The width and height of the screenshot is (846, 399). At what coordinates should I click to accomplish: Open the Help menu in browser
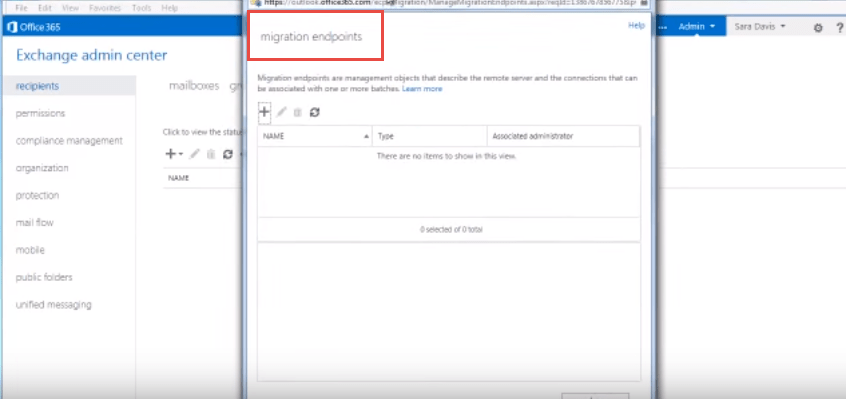click(x=169, y=8)
